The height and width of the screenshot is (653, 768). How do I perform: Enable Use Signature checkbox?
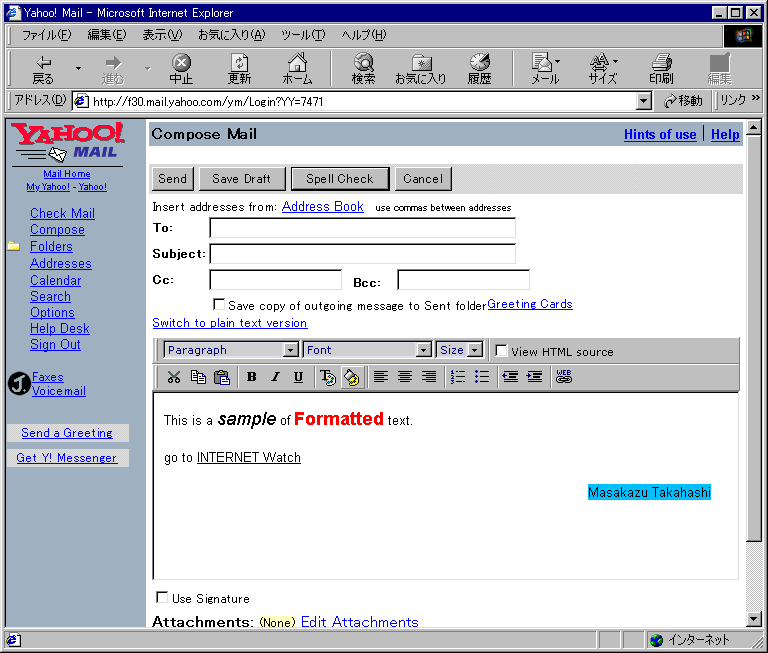click(162, 597)
